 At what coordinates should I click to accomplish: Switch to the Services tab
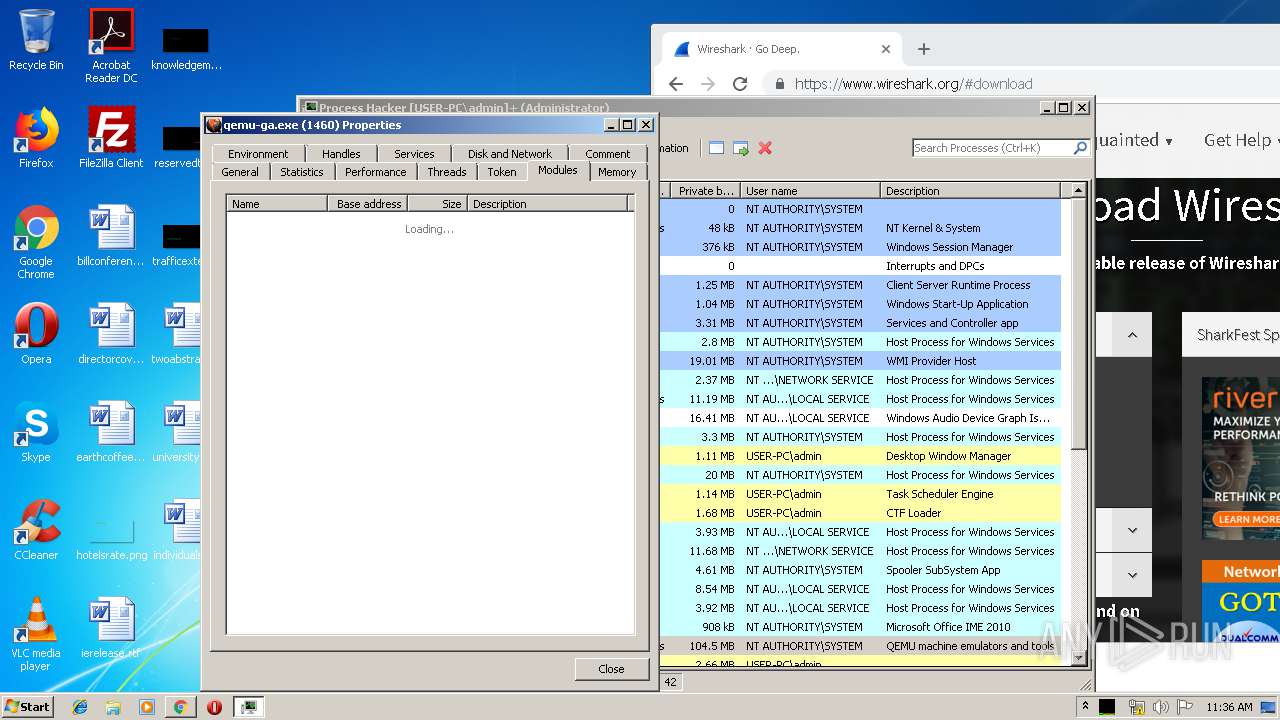tap(414, 154)
